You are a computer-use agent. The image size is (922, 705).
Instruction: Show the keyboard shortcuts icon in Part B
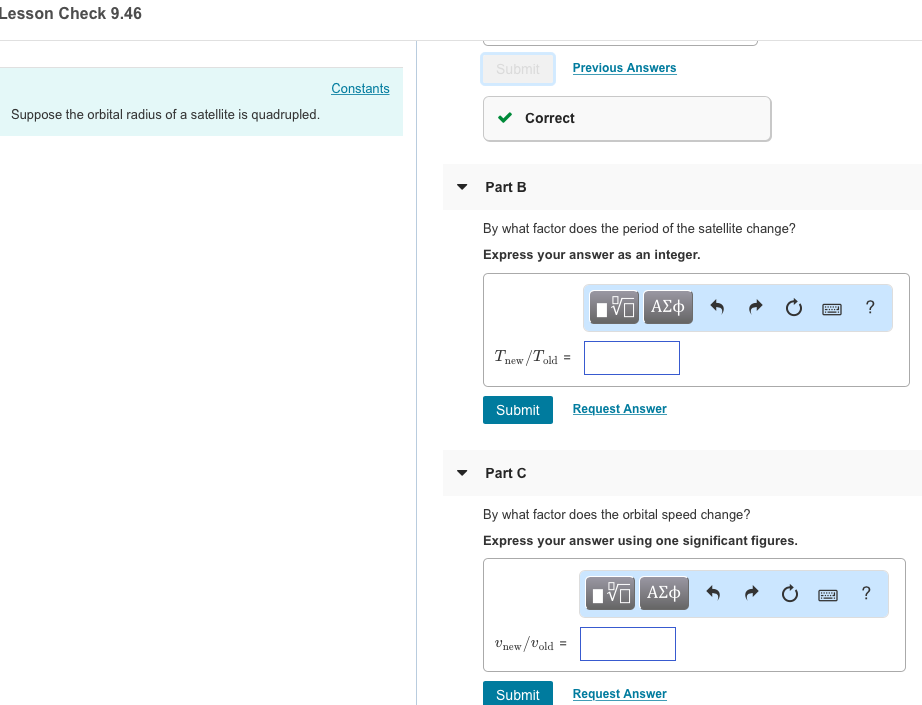click(x=831, y=308)
